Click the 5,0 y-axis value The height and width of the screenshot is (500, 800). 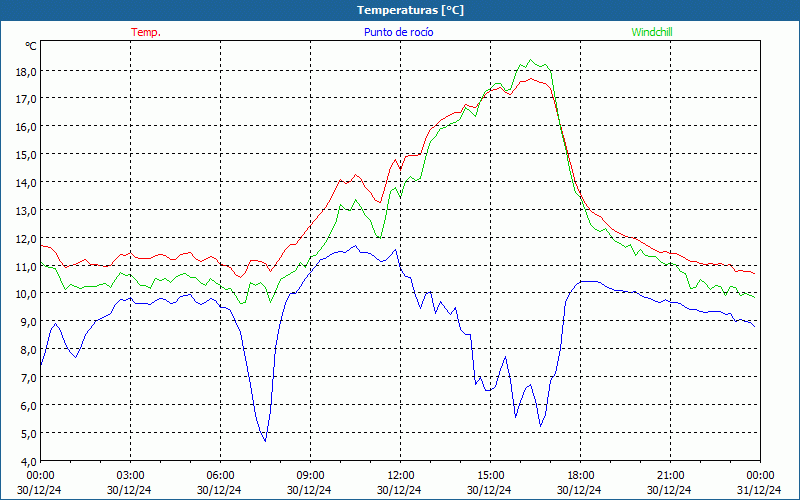[x=28, y=435]
